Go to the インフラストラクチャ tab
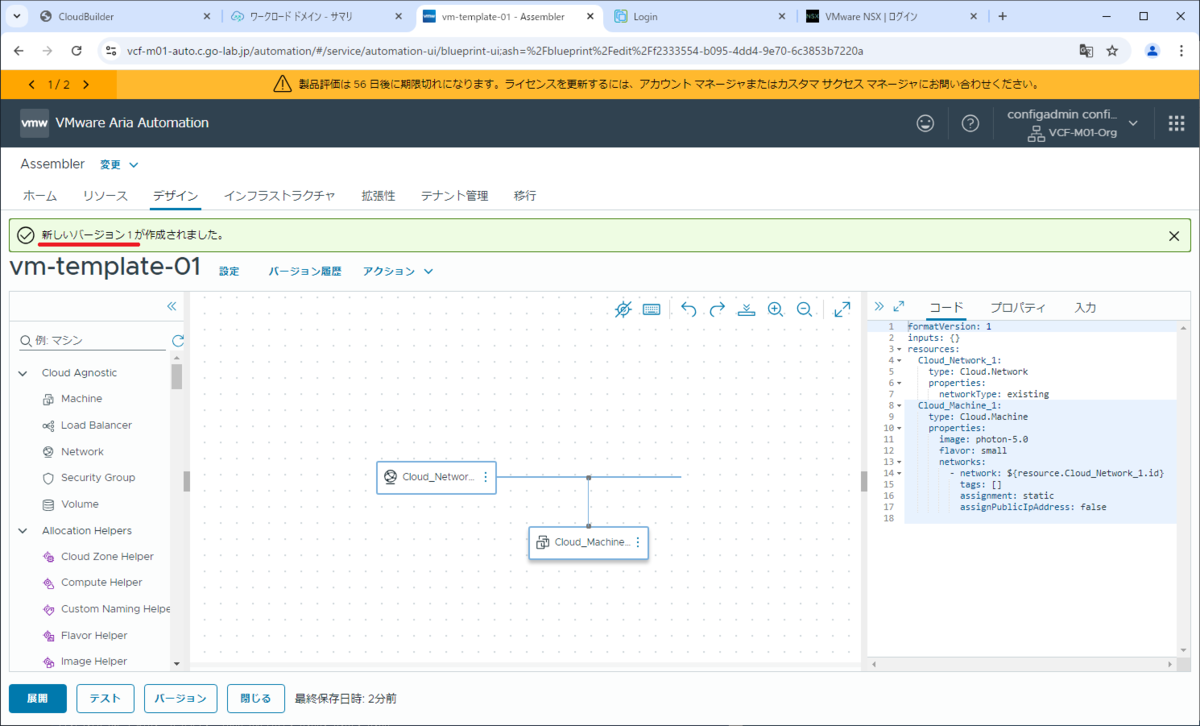Viewport: 1200px width, 726px height. click(279, 196)
